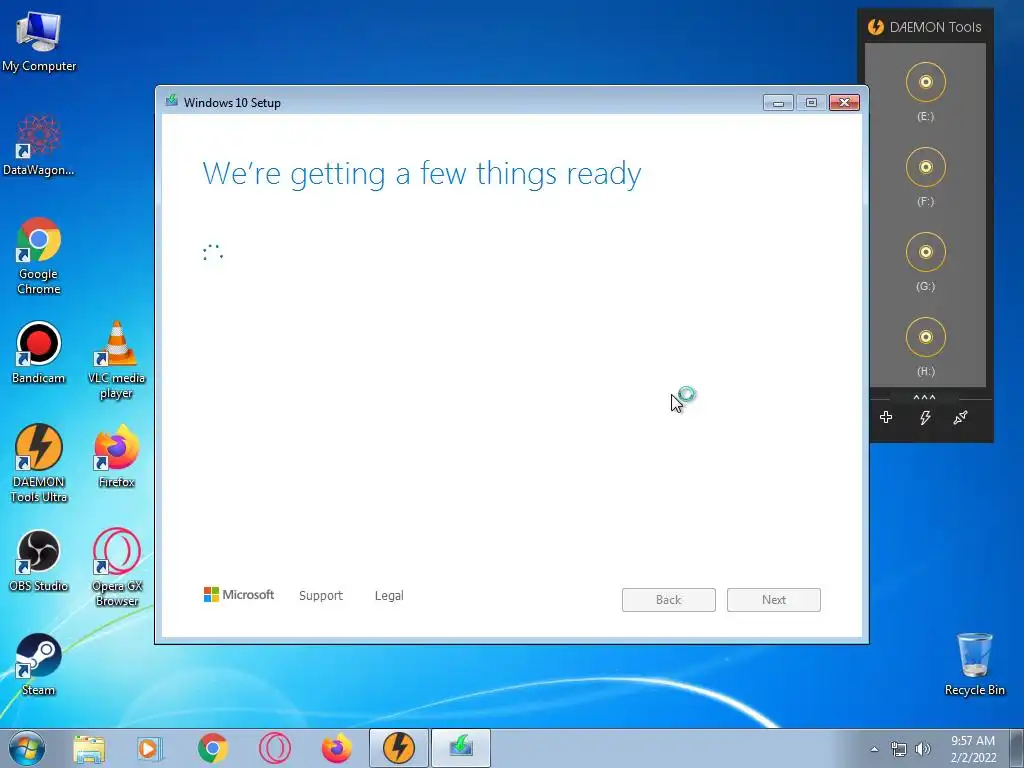Minimize the Windows 10 Setup window
Screen dimensions: 1024x768
click(x=778, y=103)
